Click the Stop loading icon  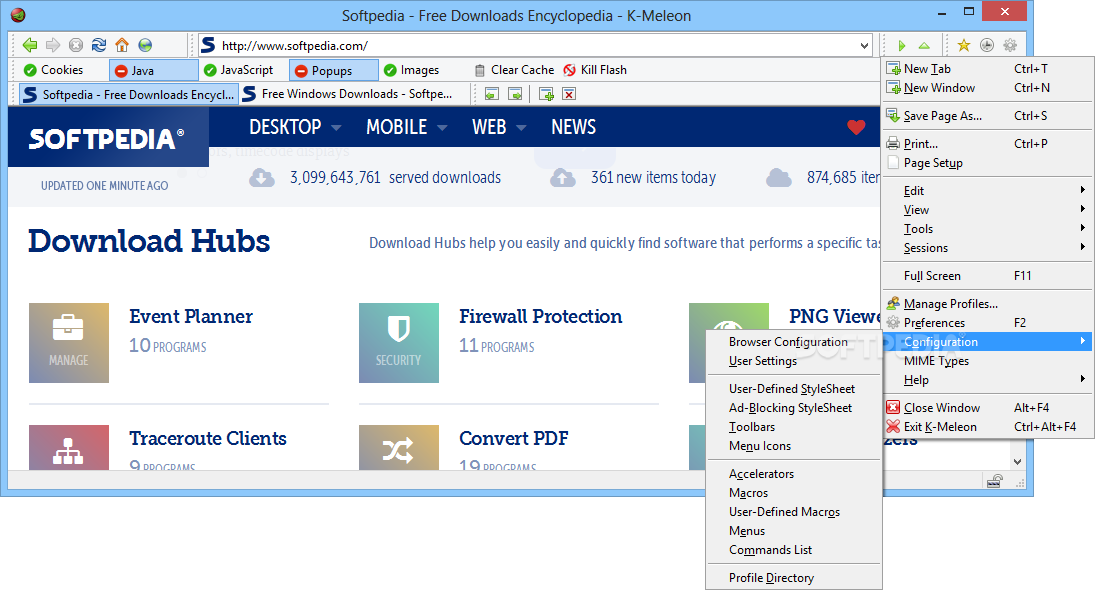(76, 45)
